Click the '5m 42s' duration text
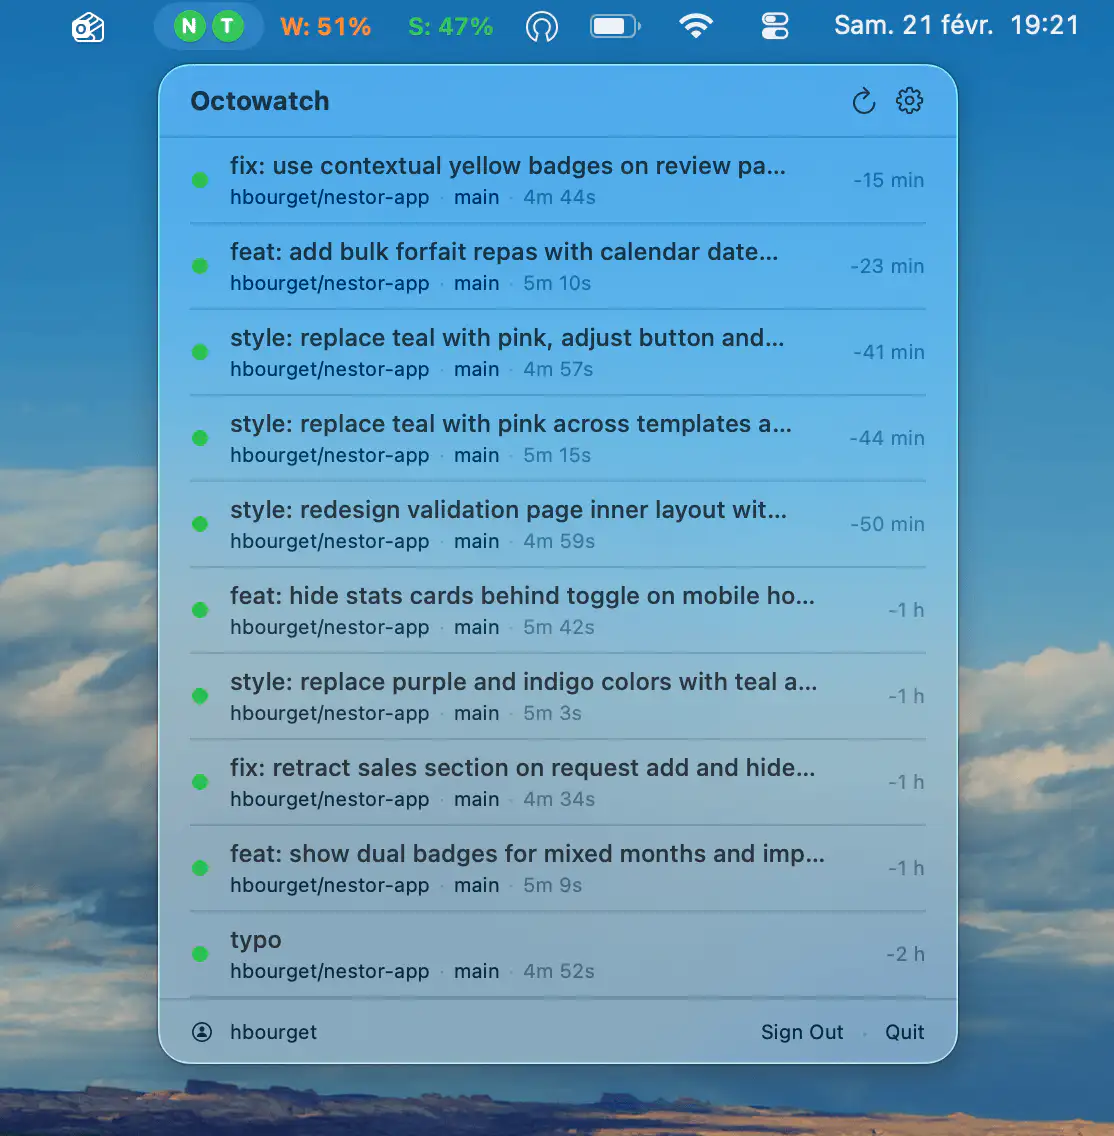Viewport: 1114px width, 1136px height. pyautogui.click(x=558, y=627)
